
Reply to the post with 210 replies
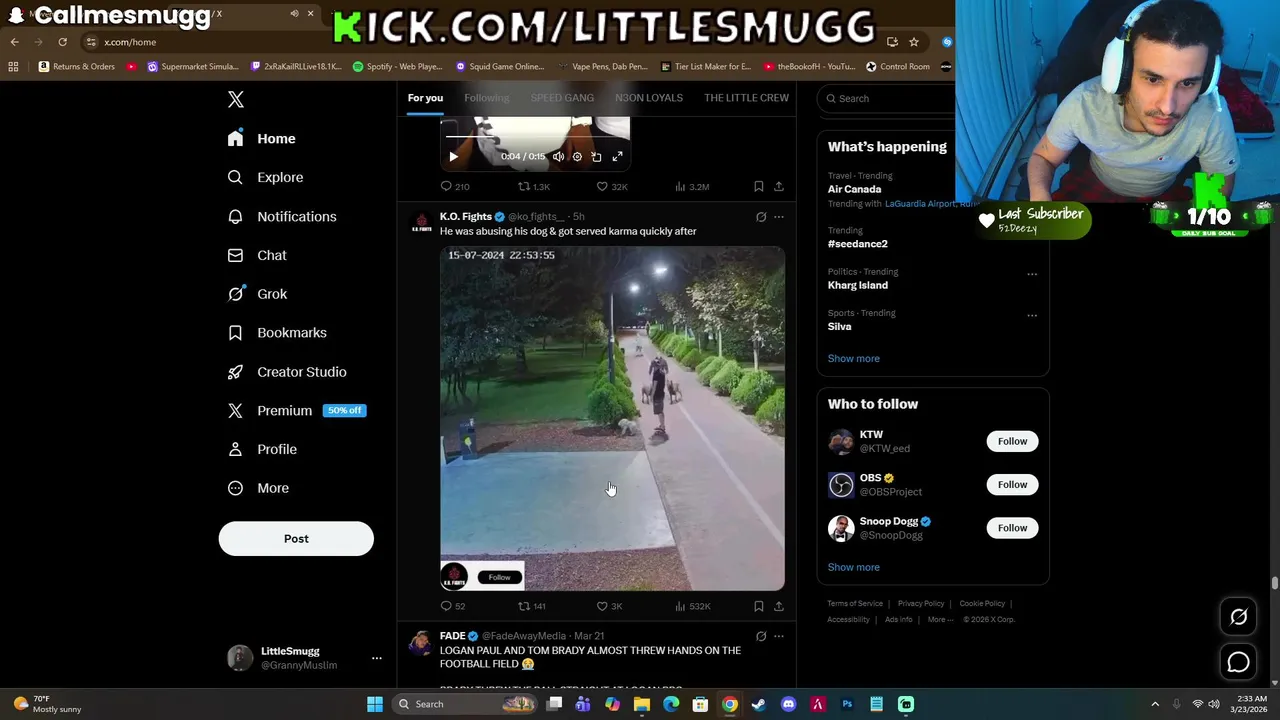455,186
